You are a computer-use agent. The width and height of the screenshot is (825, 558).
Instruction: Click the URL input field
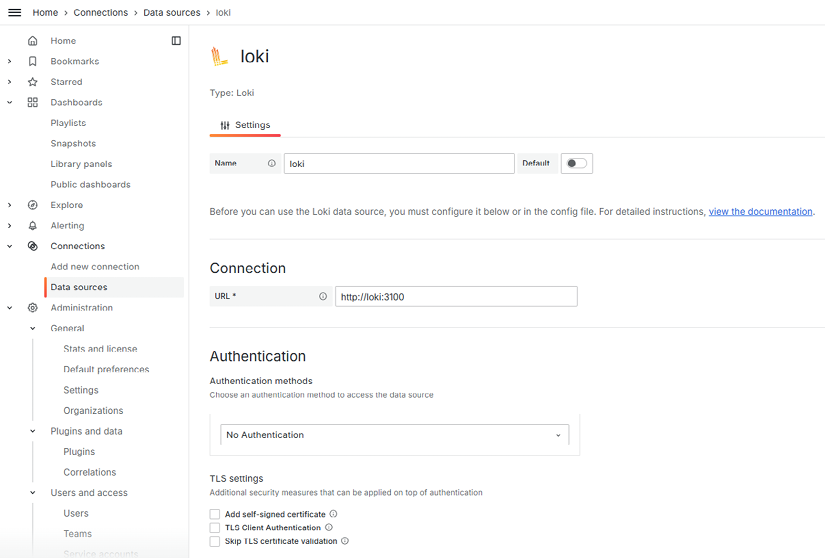pyautogui.click(x=456, y=297)
